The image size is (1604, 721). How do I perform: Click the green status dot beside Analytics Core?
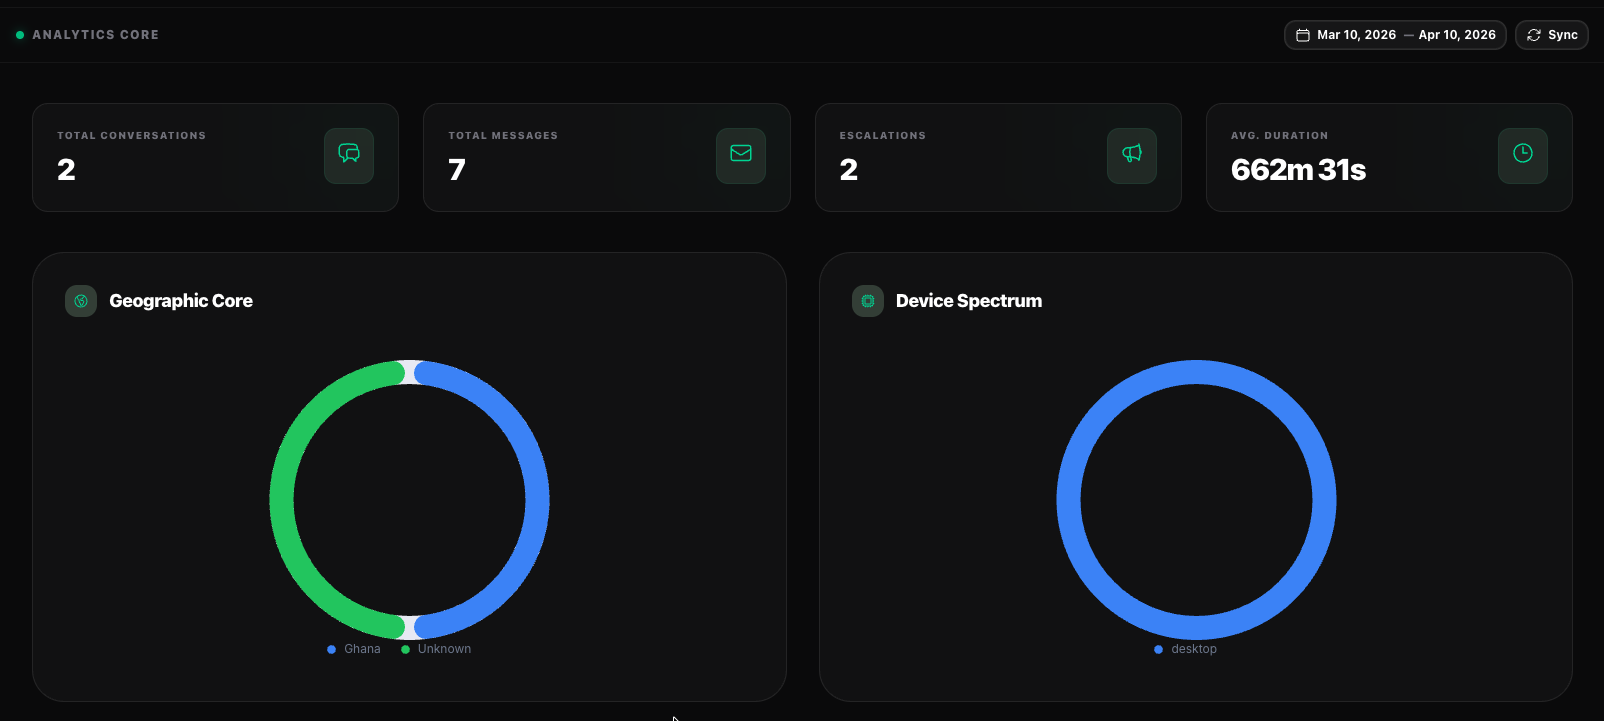coord(20,35)
